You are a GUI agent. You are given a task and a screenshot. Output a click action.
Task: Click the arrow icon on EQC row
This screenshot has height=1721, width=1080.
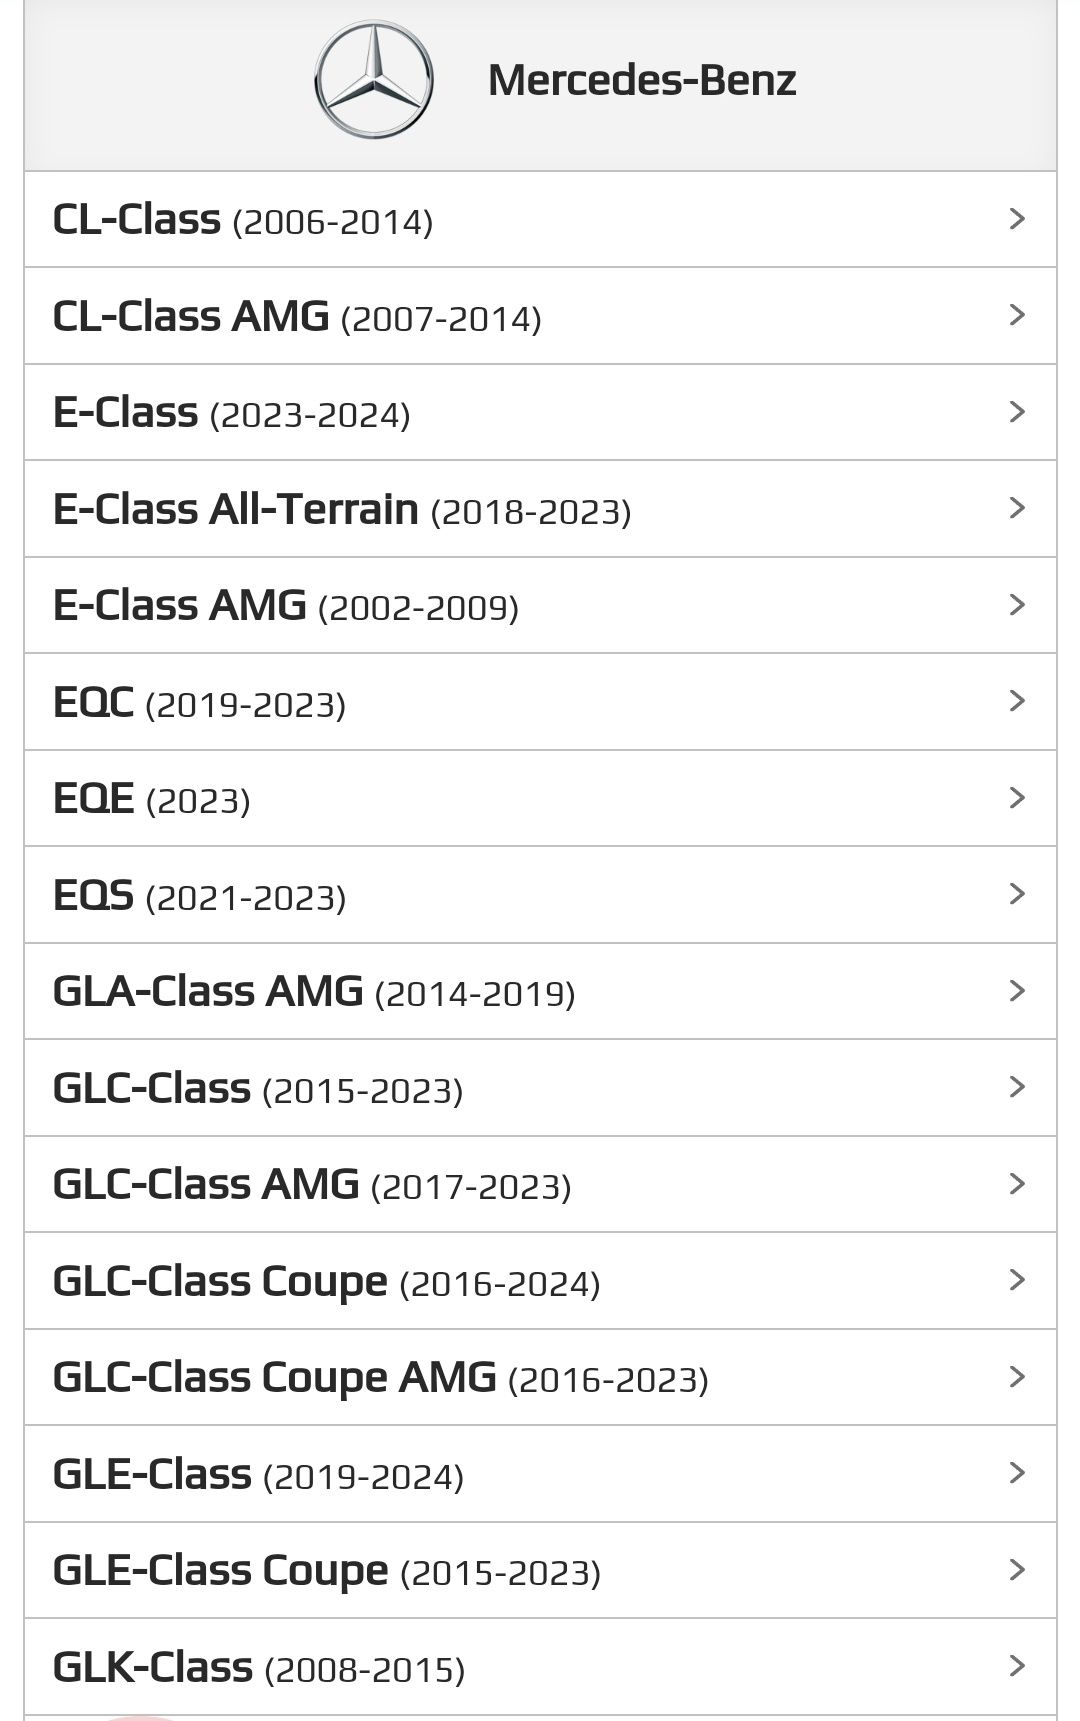(1017, 701)
